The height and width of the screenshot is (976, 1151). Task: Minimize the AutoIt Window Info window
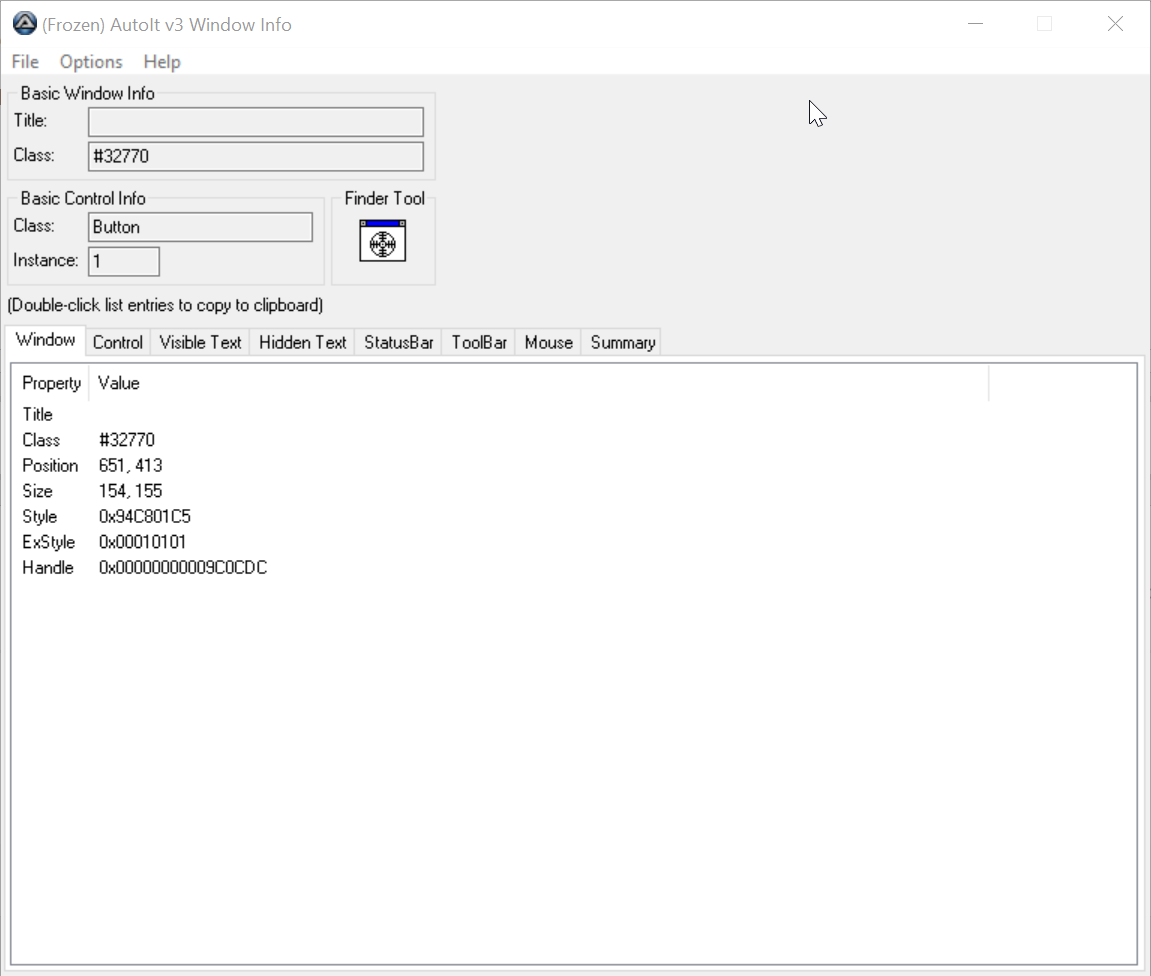point(976,24)
